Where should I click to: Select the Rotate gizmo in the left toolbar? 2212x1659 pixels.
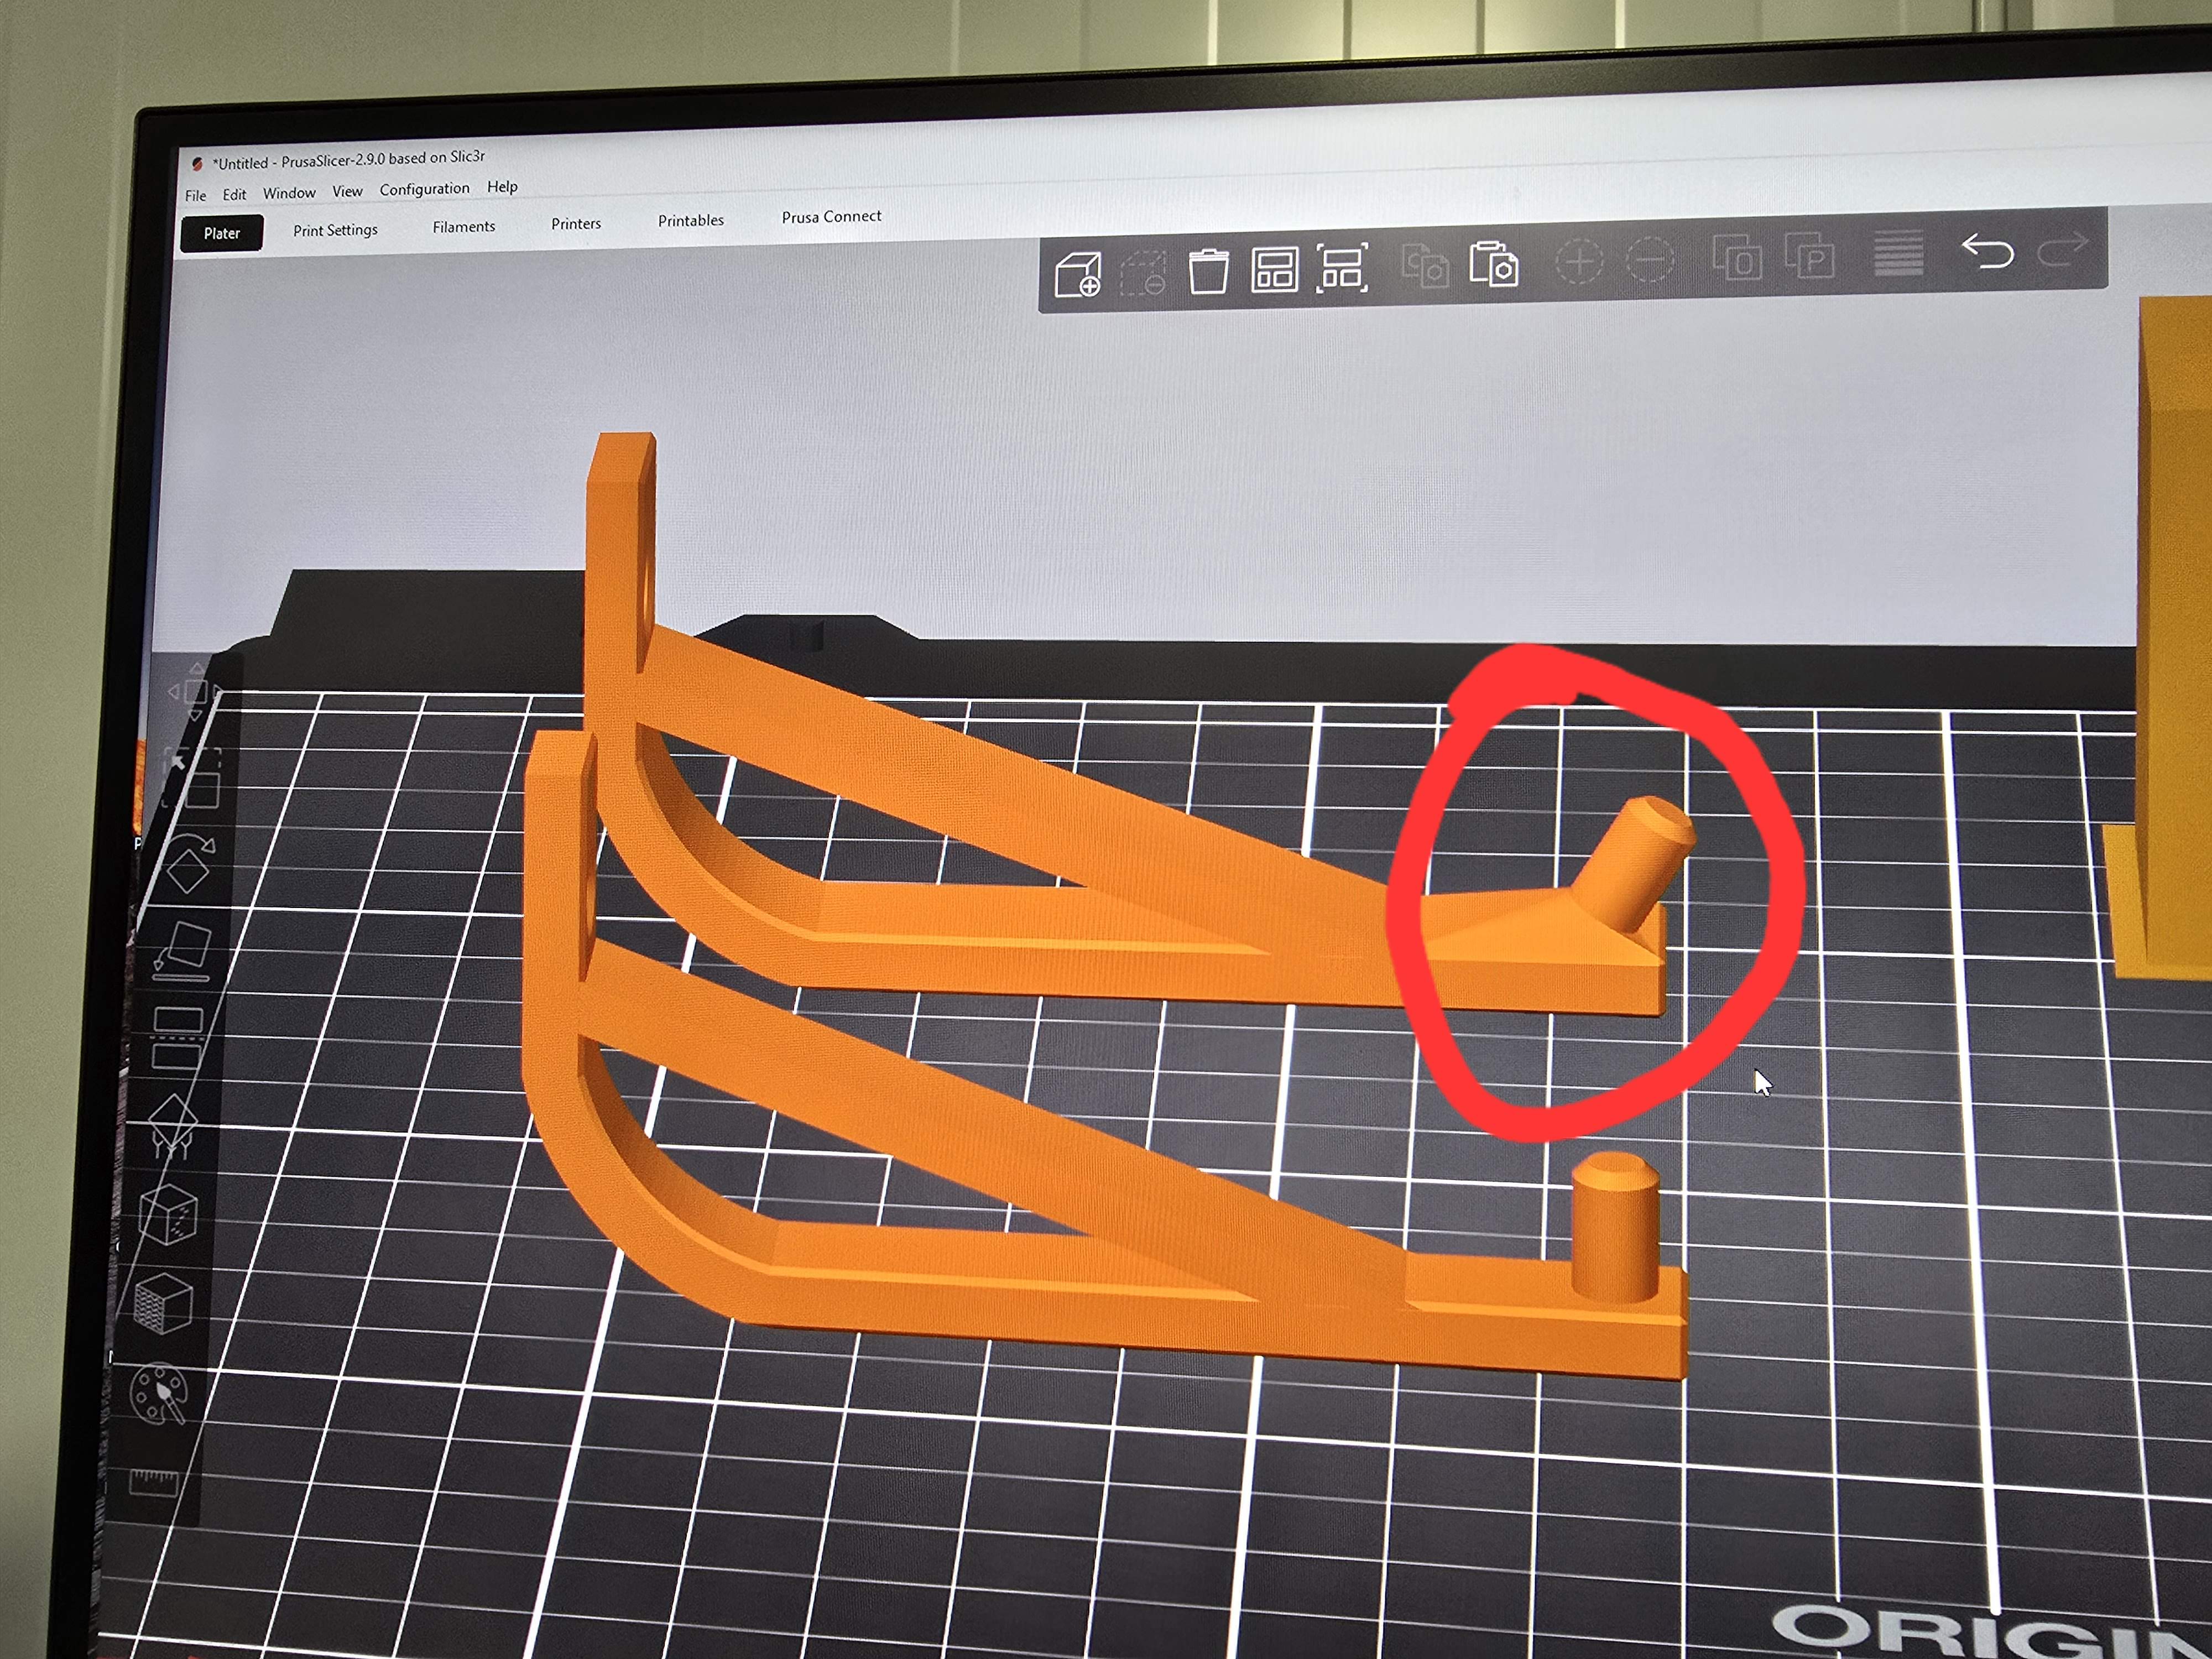(188, 864)
